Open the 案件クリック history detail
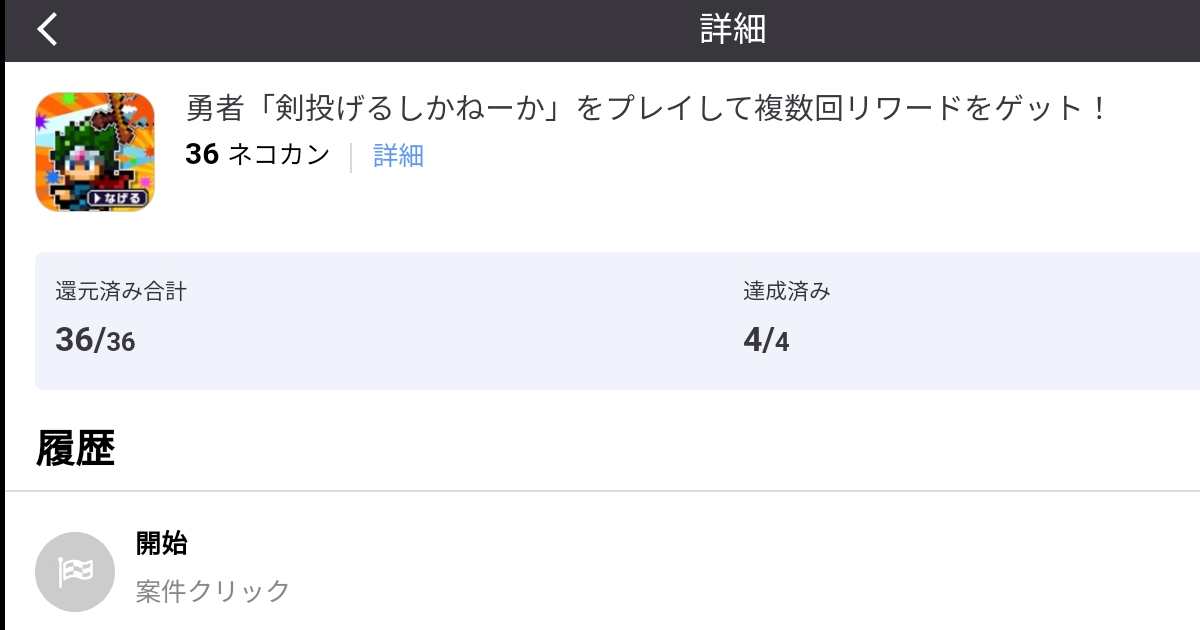 point(211,590)
